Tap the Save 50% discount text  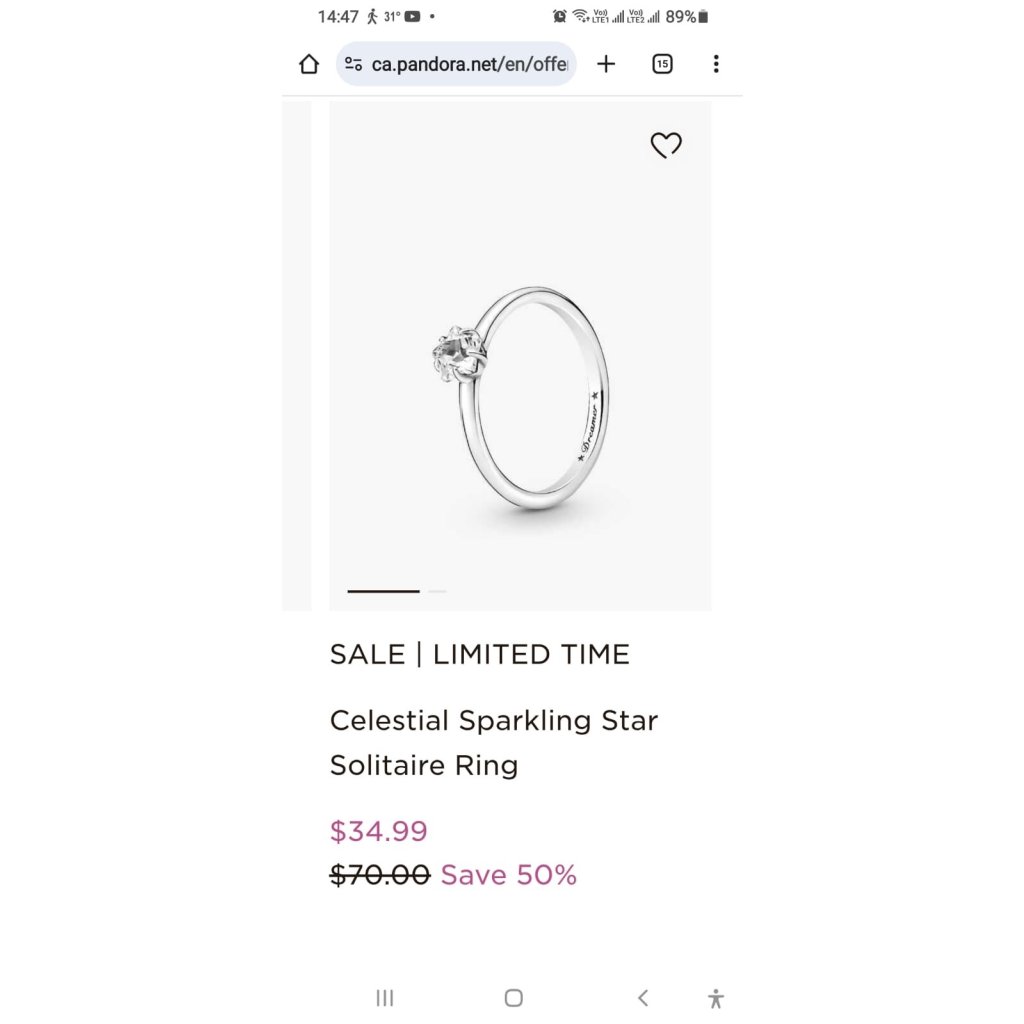pyautogui.click(x=509, y=875)
